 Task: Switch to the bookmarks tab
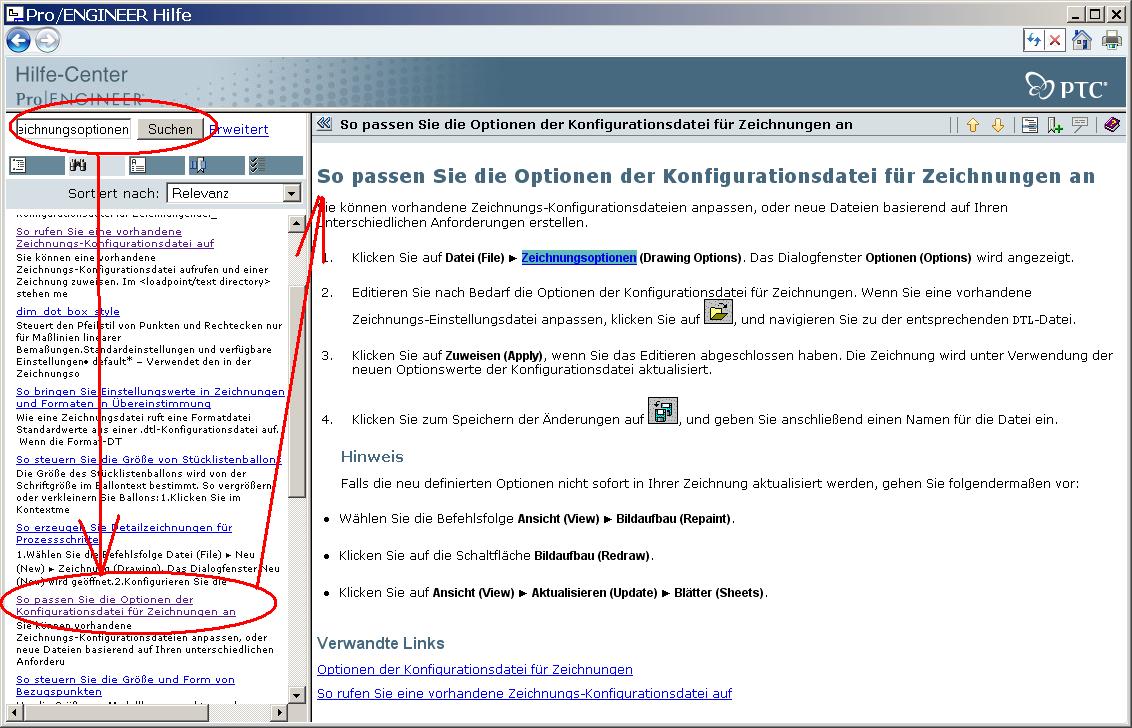coord(216,165)
